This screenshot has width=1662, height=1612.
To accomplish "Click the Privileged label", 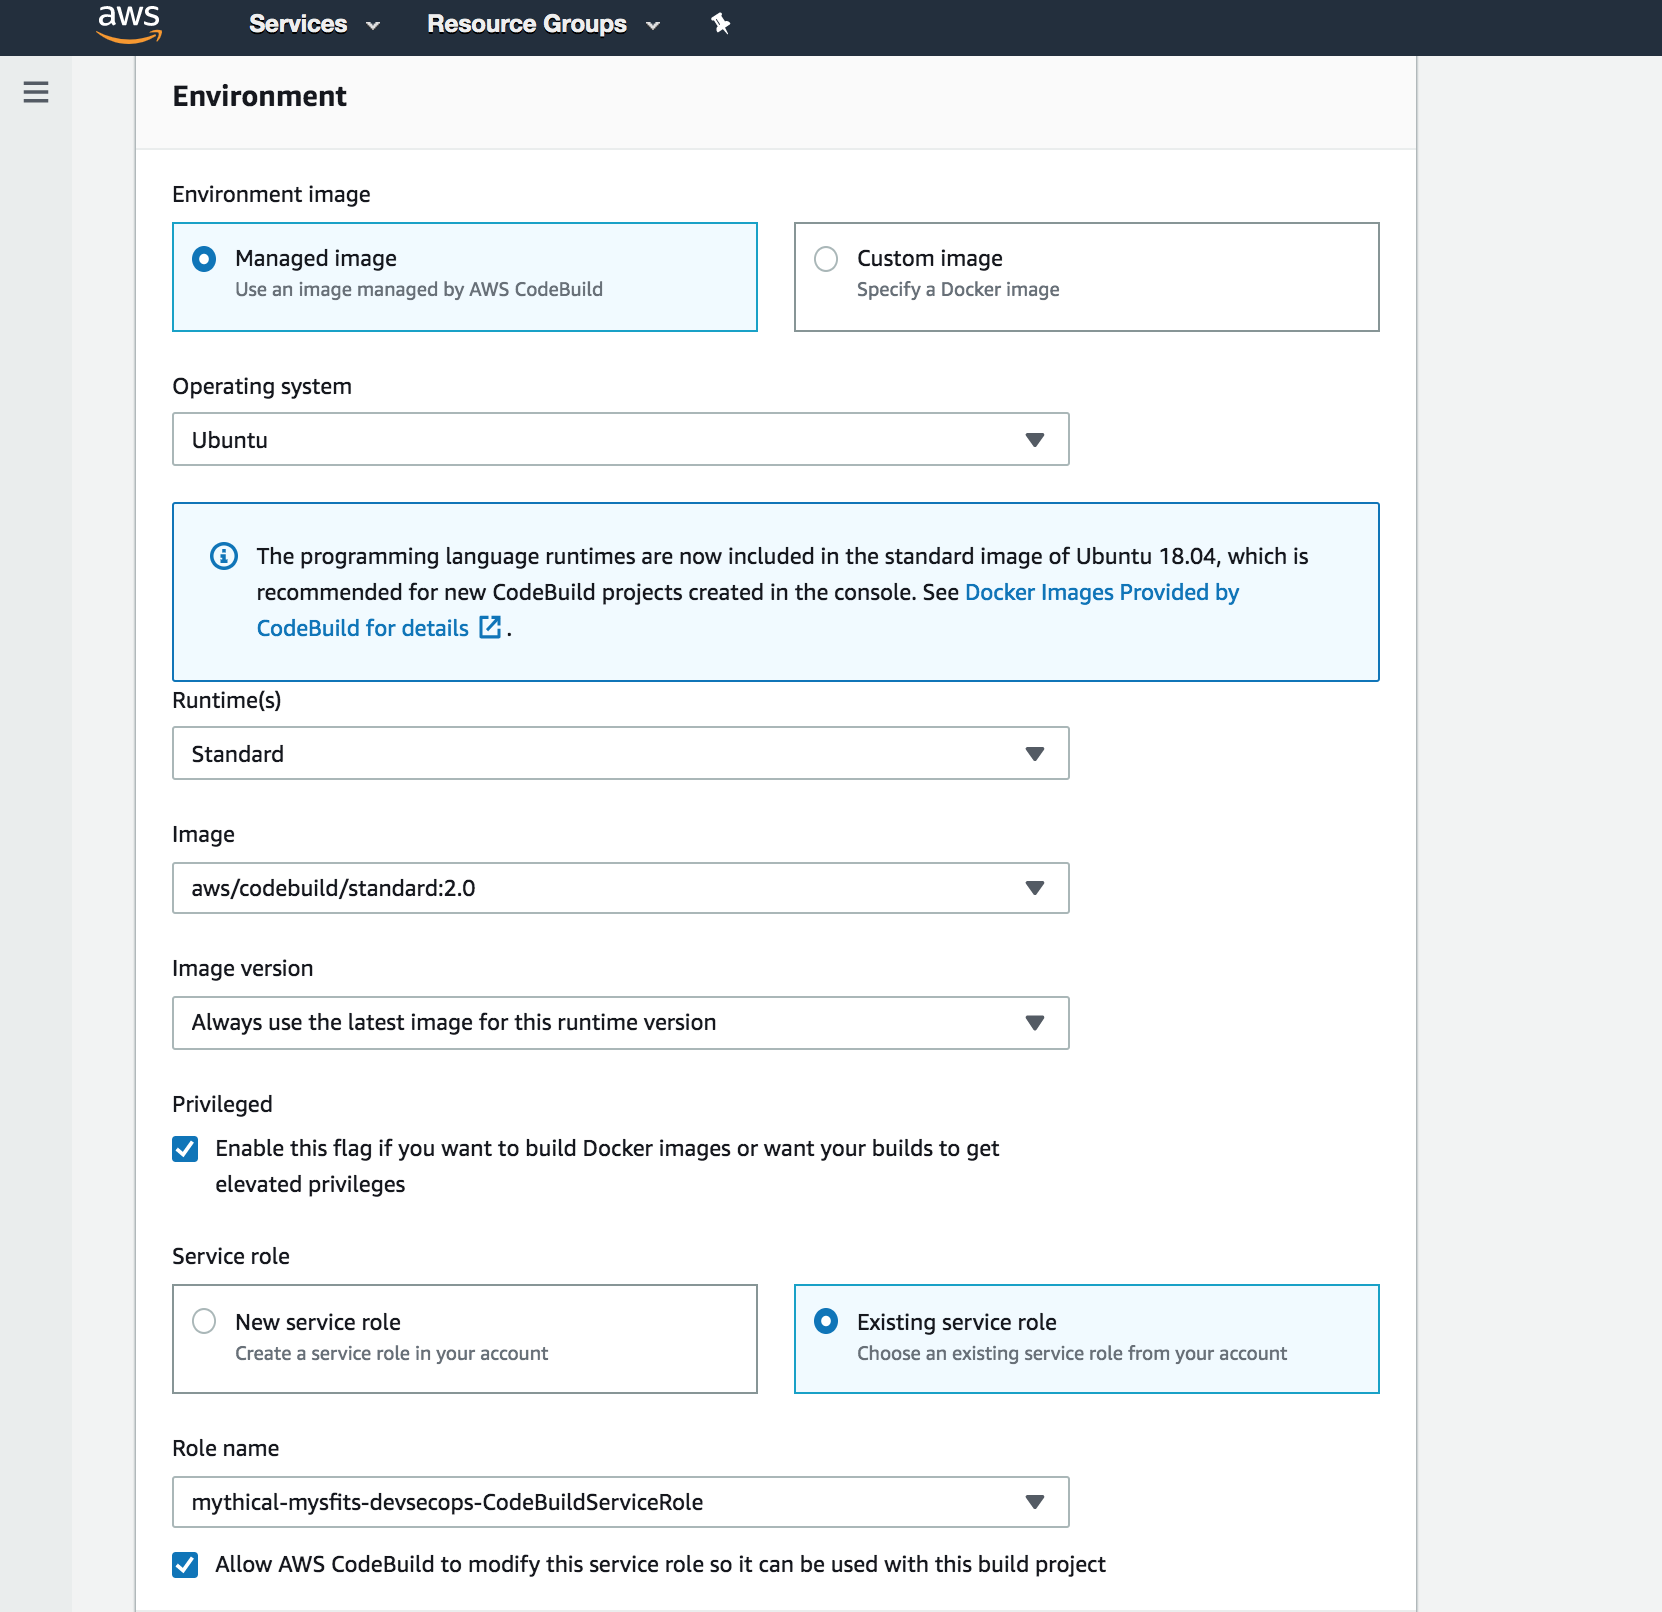I will [x=222, y=1104].
